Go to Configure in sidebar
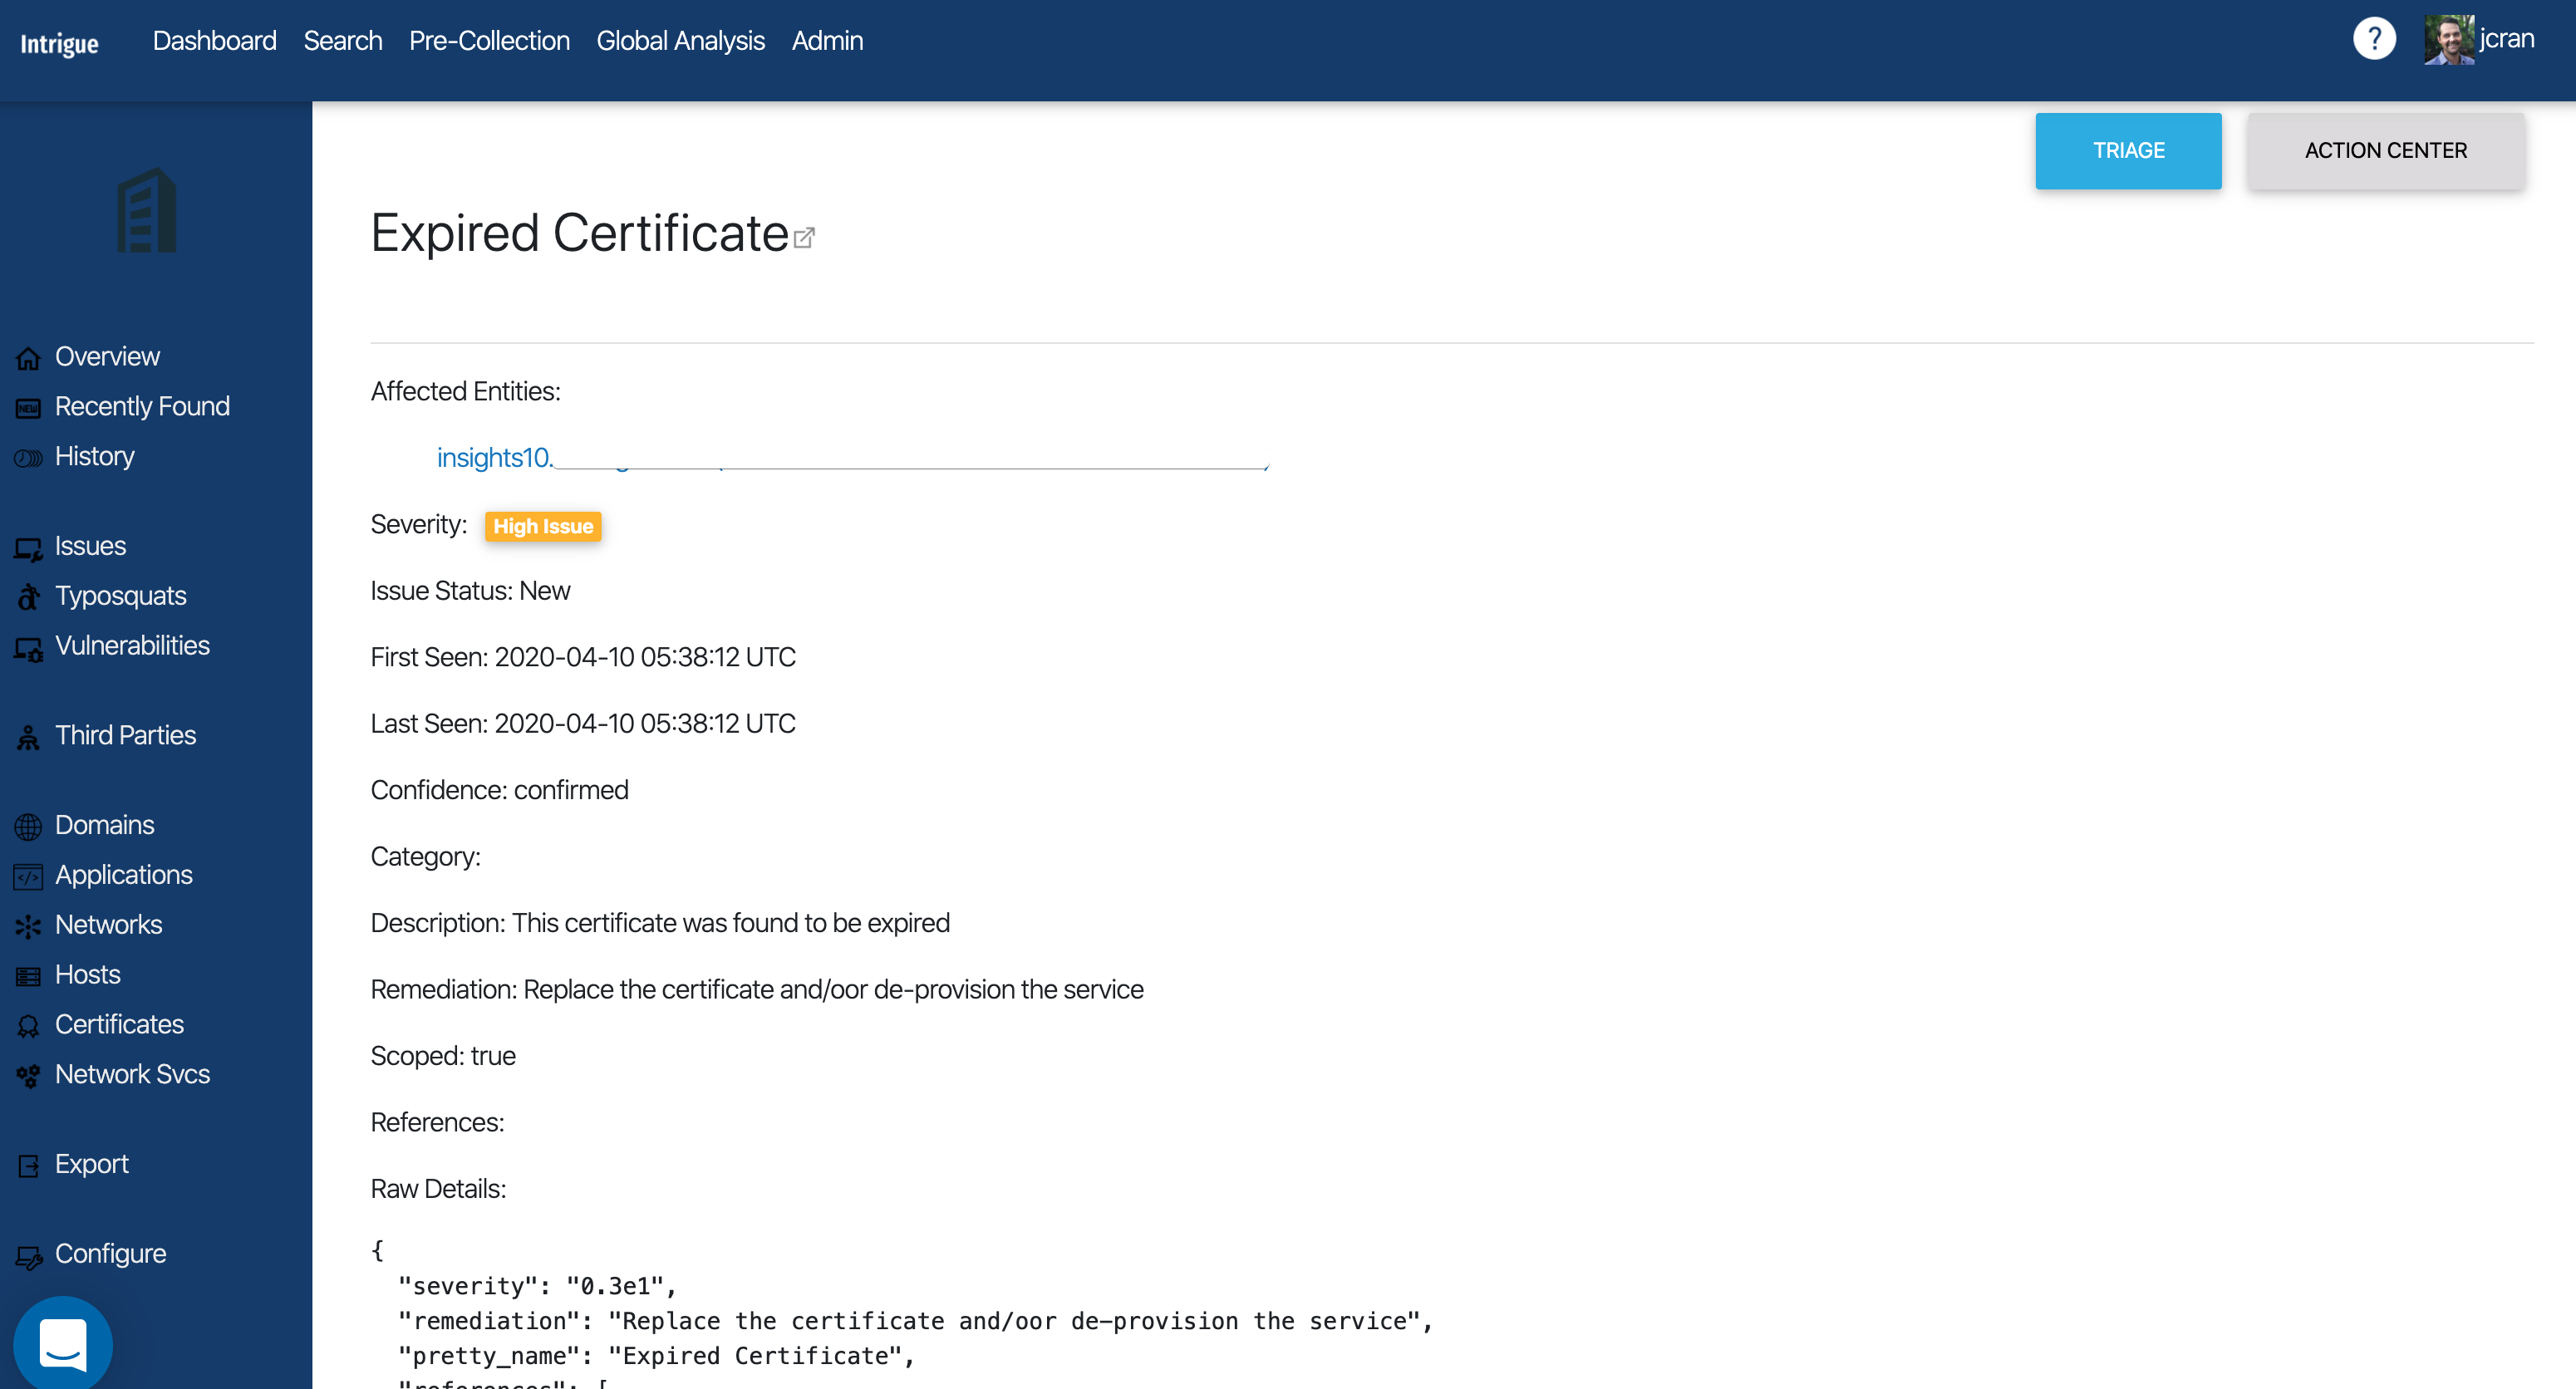The width and height of the screenshot is (2576, 1389). pyautogui.click(x=110, y=1254)
